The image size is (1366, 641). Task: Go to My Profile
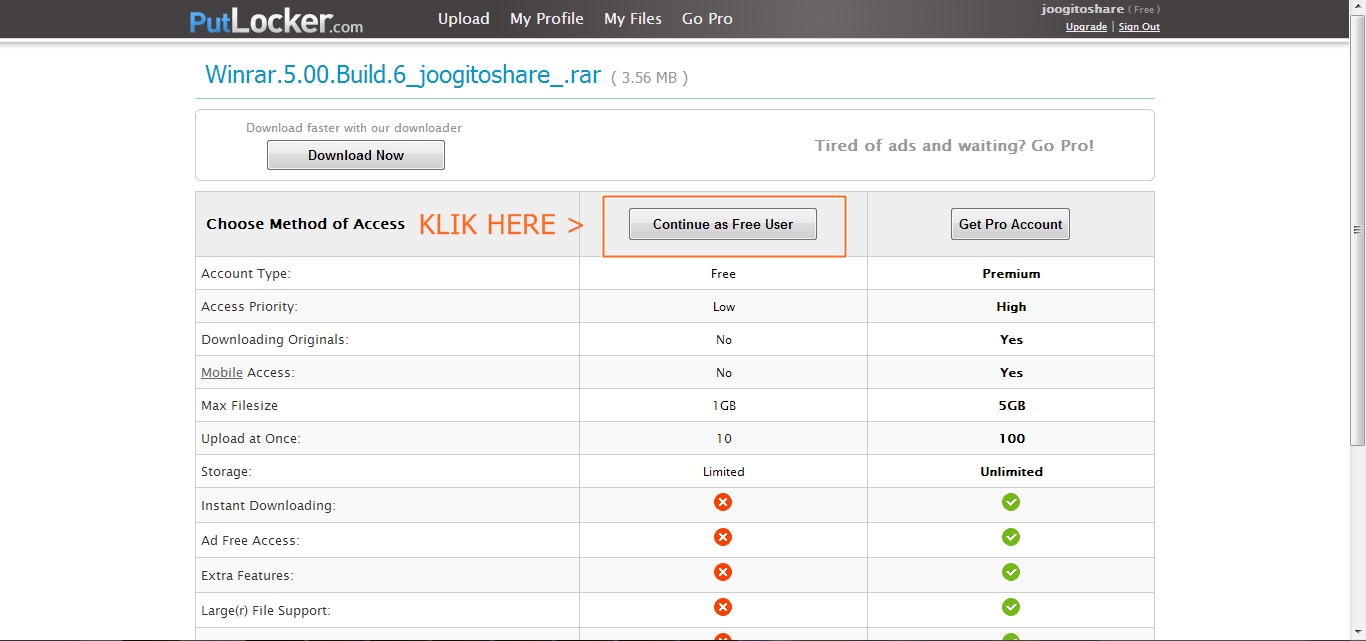[x=547, y=19]
